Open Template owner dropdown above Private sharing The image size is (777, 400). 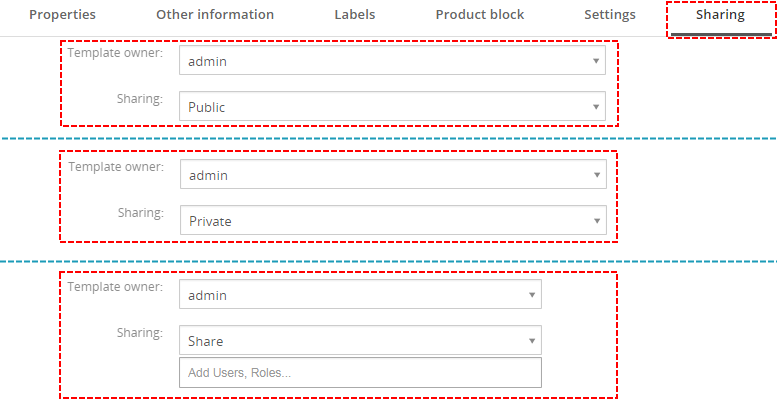(392, 175)
